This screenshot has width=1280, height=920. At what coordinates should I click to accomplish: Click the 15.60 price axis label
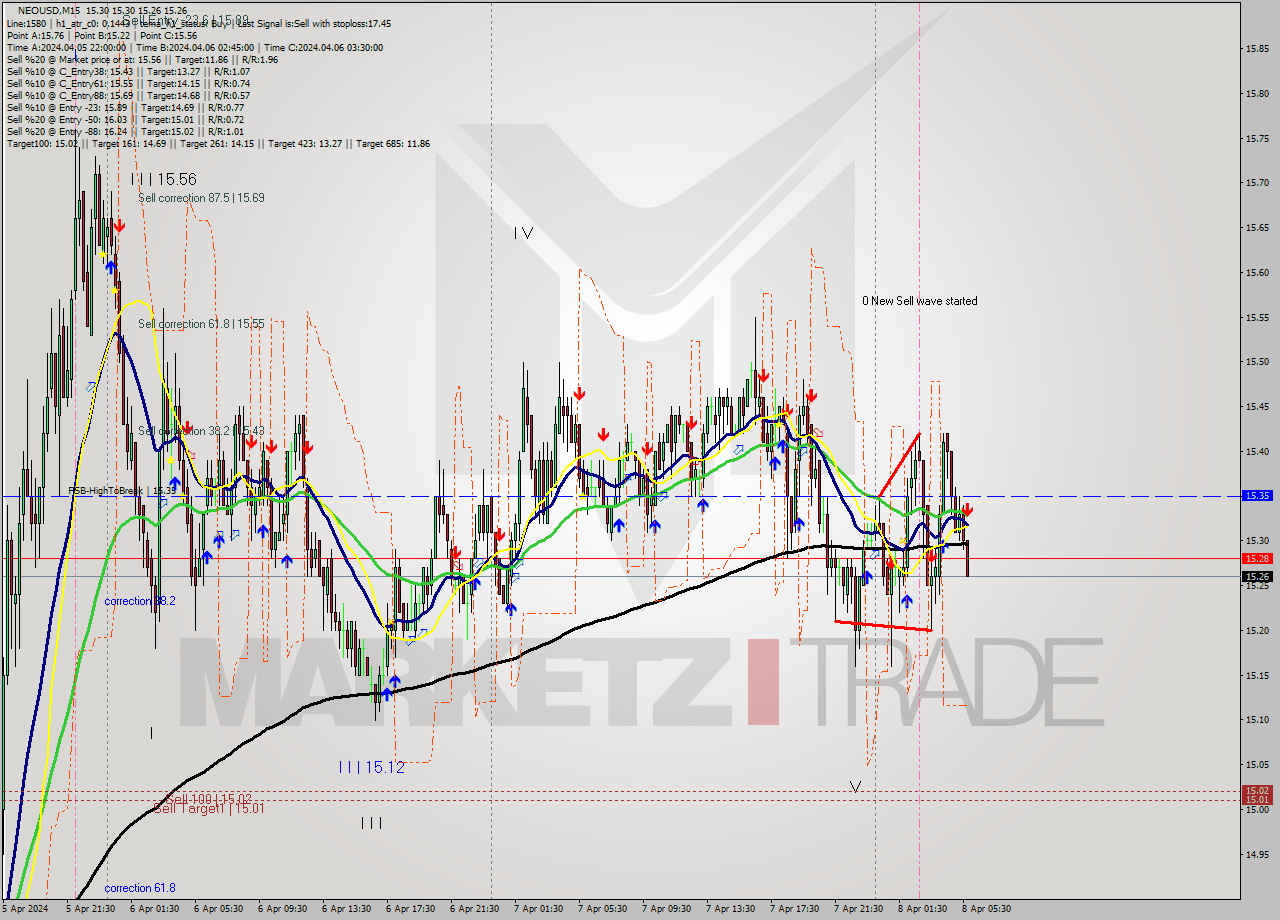point(1256,272)
